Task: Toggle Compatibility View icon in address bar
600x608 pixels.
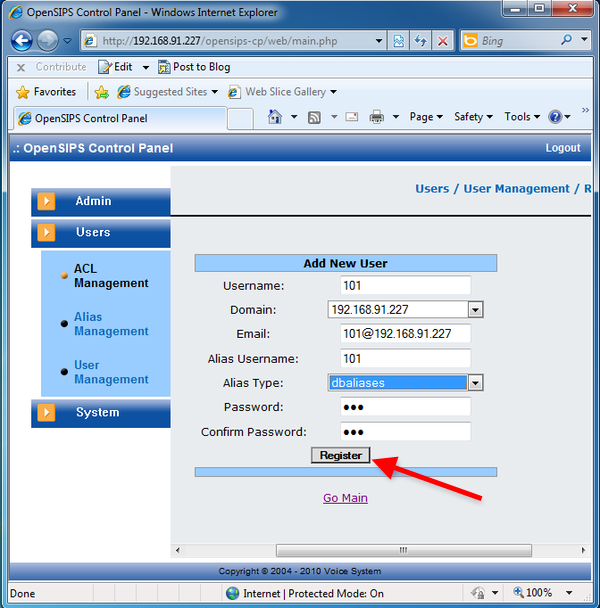Action: (398, 41)
